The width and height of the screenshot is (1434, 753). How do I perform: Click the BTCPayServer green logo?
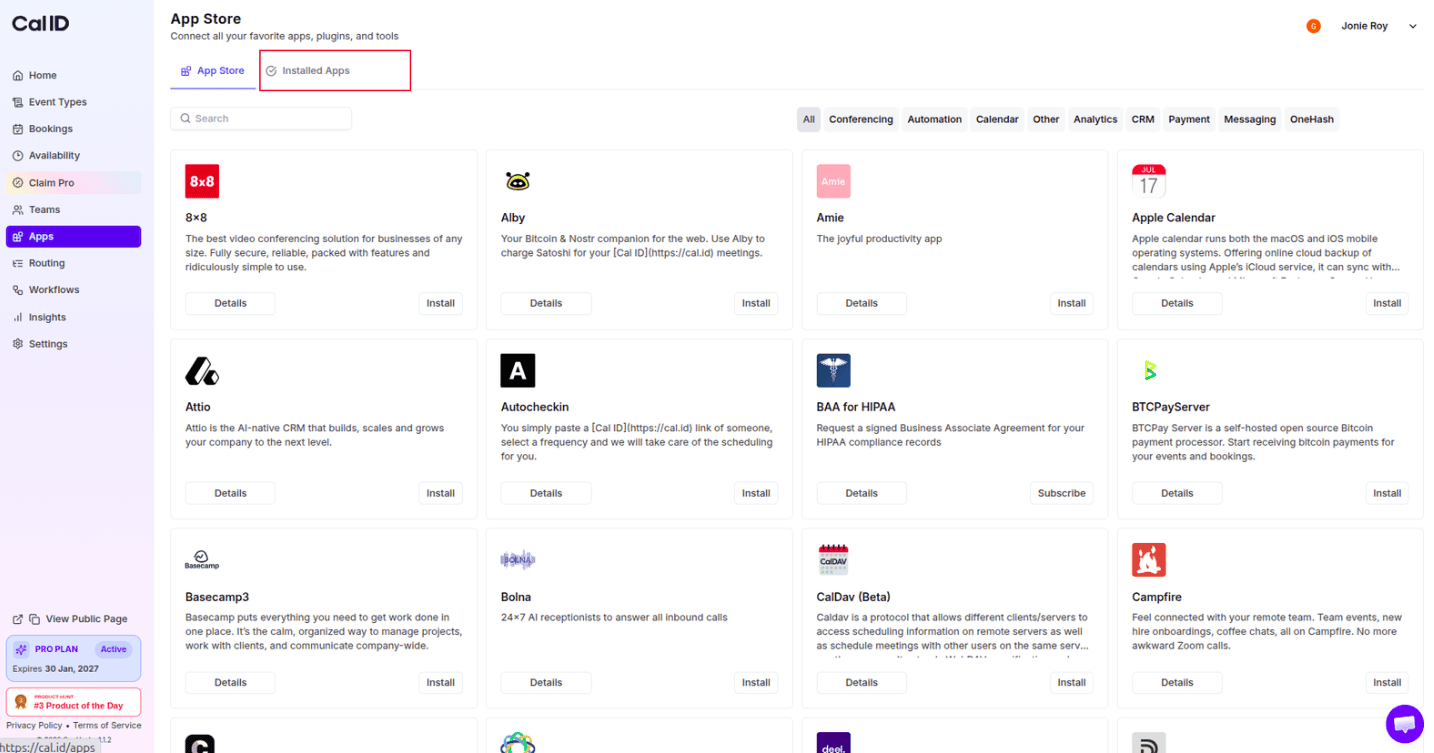click(1150, 371)
